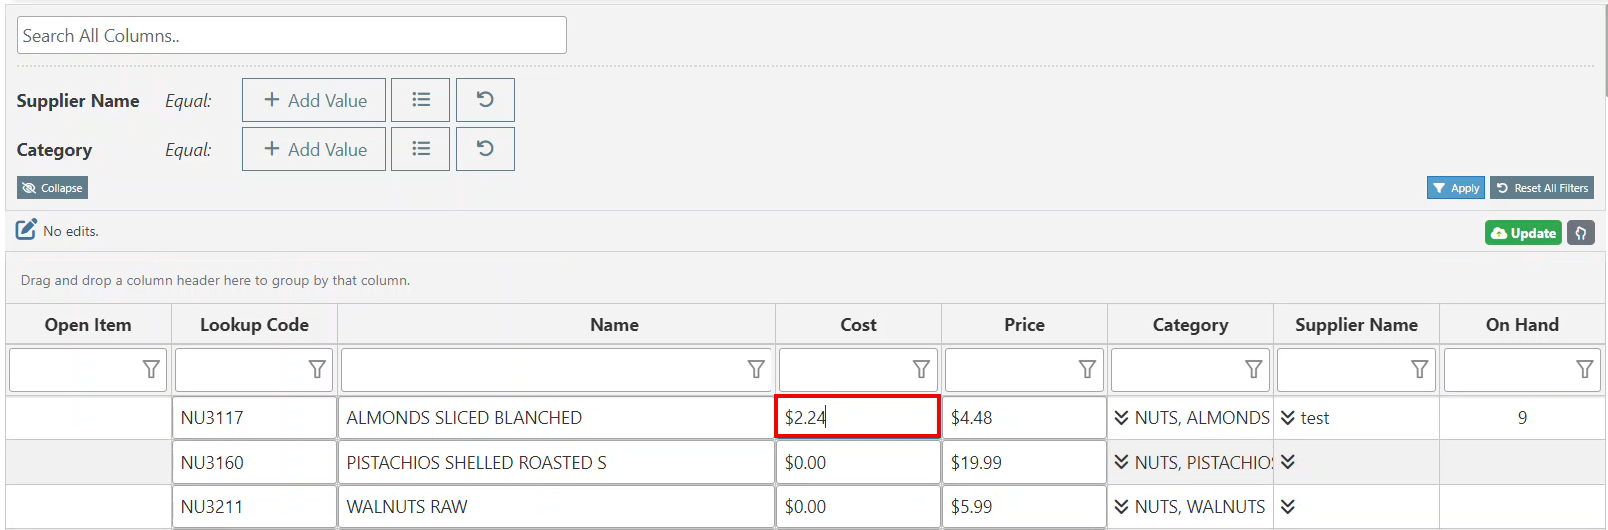The height and width of the screenshot is (530, 1608).
Task: Expand supplier dropdown for PISTACHIOS row
Action: click(1288, 462)
